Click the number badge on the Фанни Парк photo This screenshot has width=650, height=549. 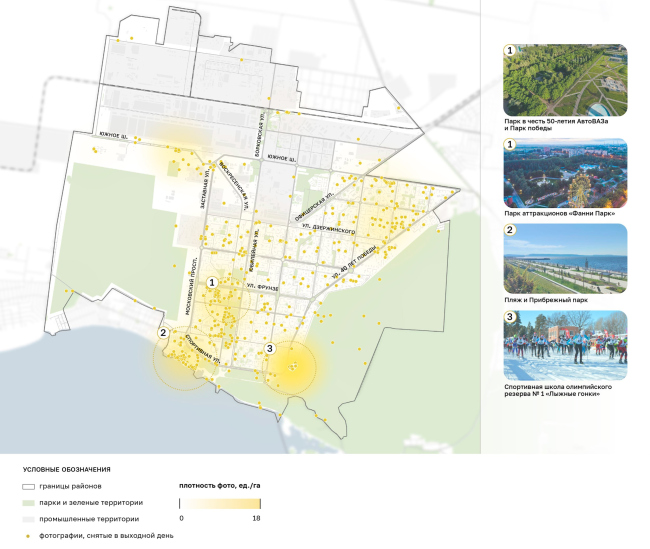(x=510, y=145)
